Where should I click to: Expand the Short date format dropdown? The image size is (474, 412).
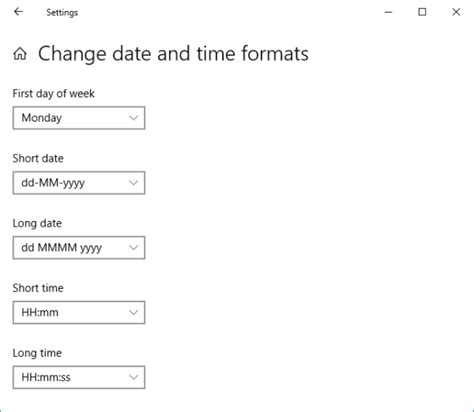coord(79,183)
